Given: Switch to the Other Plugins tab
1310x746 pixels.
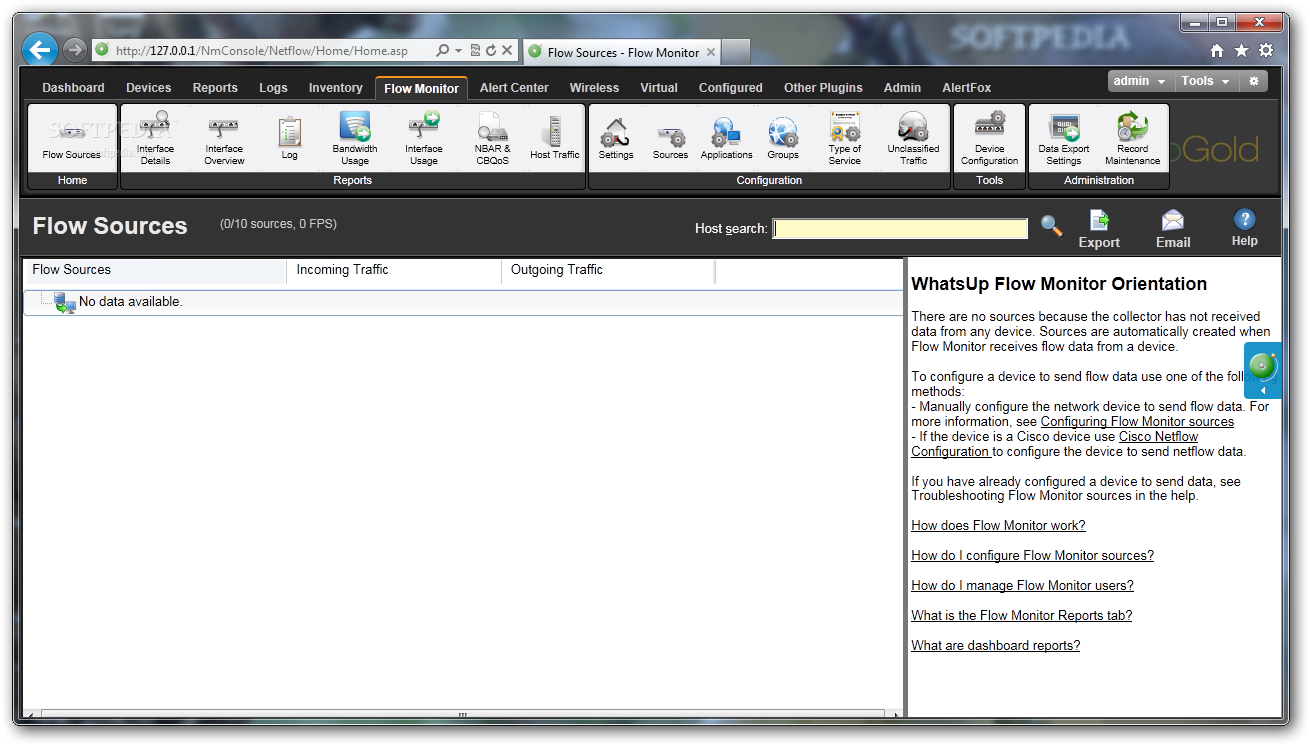Looking at the screenshot, I should [x=823, y=88].
